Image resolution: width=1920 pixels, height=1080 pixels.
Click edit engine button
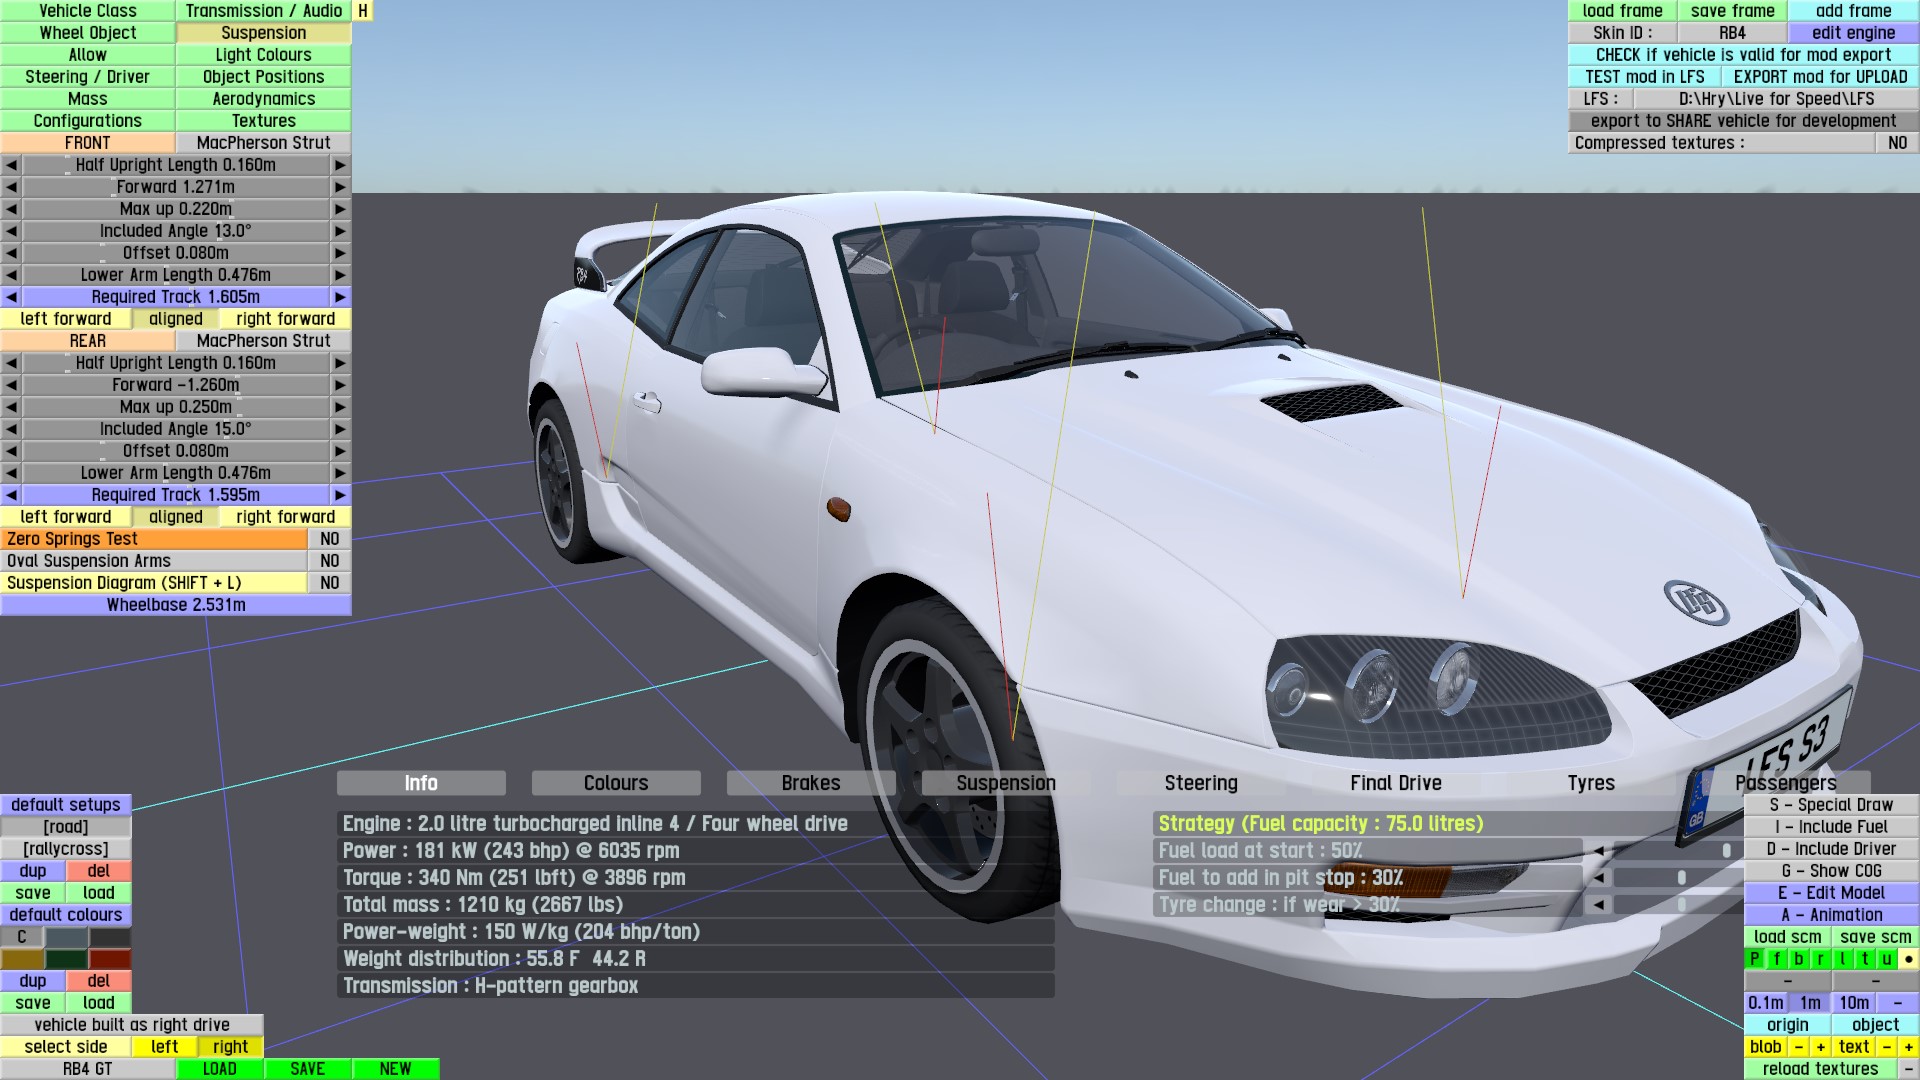pos(1853,33)
